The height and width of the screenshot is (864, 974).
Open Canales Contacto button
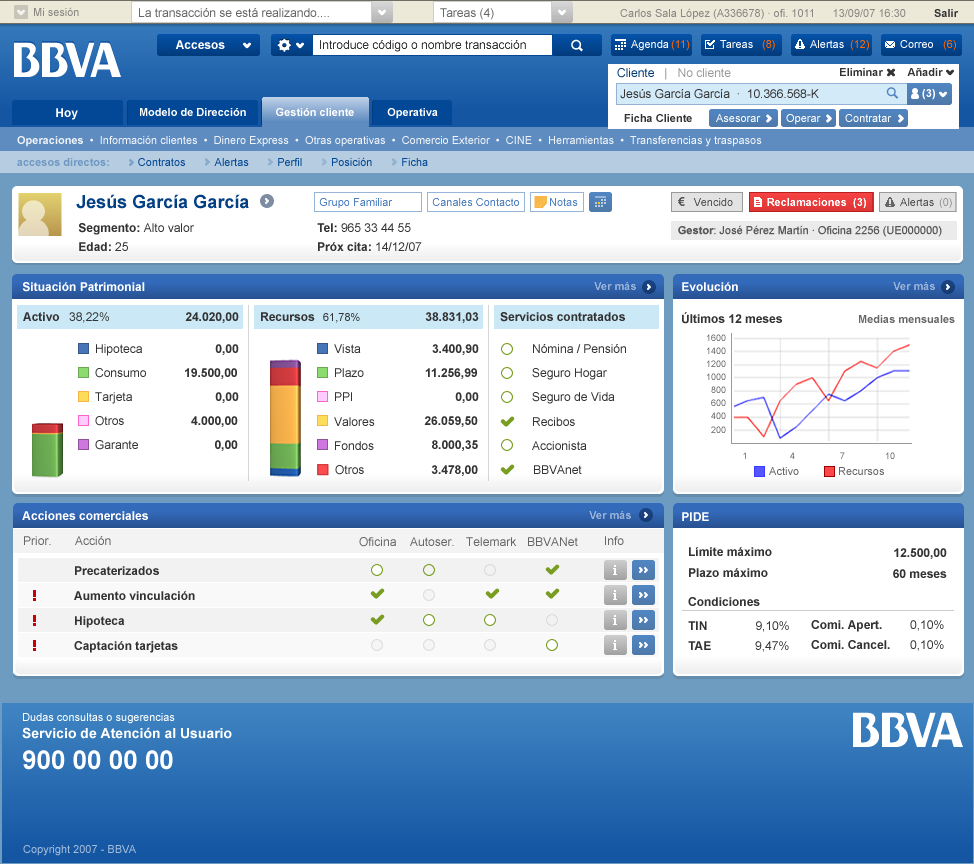click(476, 202)
